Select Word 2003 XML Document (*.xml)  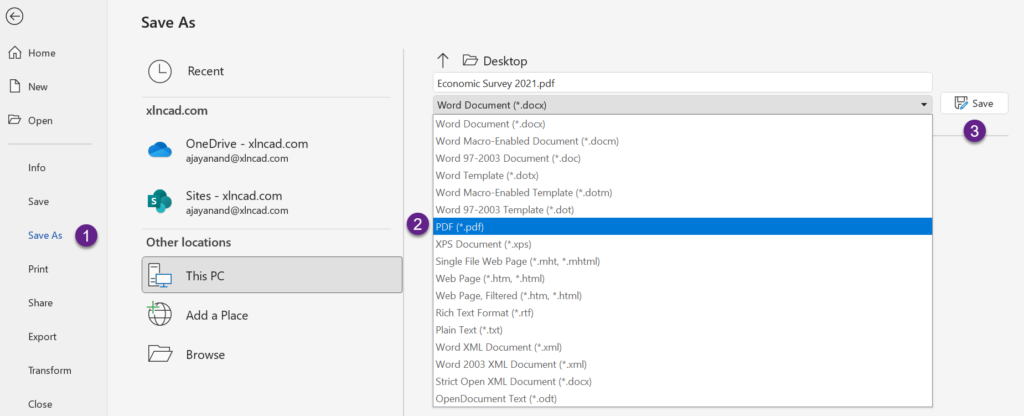tap(682, 364)
